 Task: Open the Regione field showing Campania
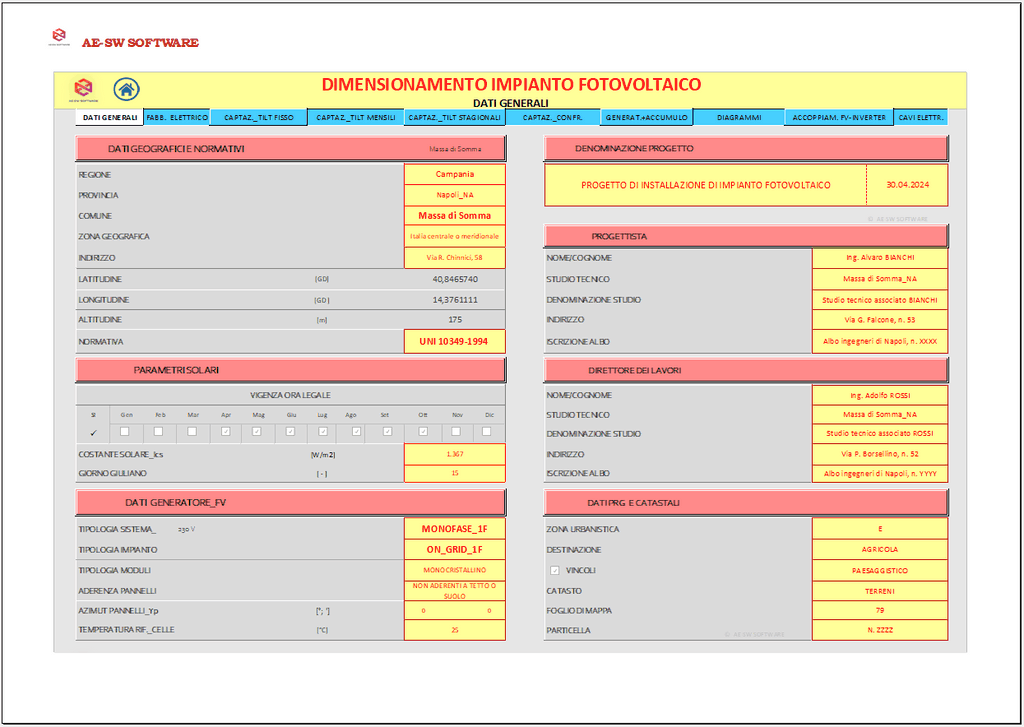[455, 174]
